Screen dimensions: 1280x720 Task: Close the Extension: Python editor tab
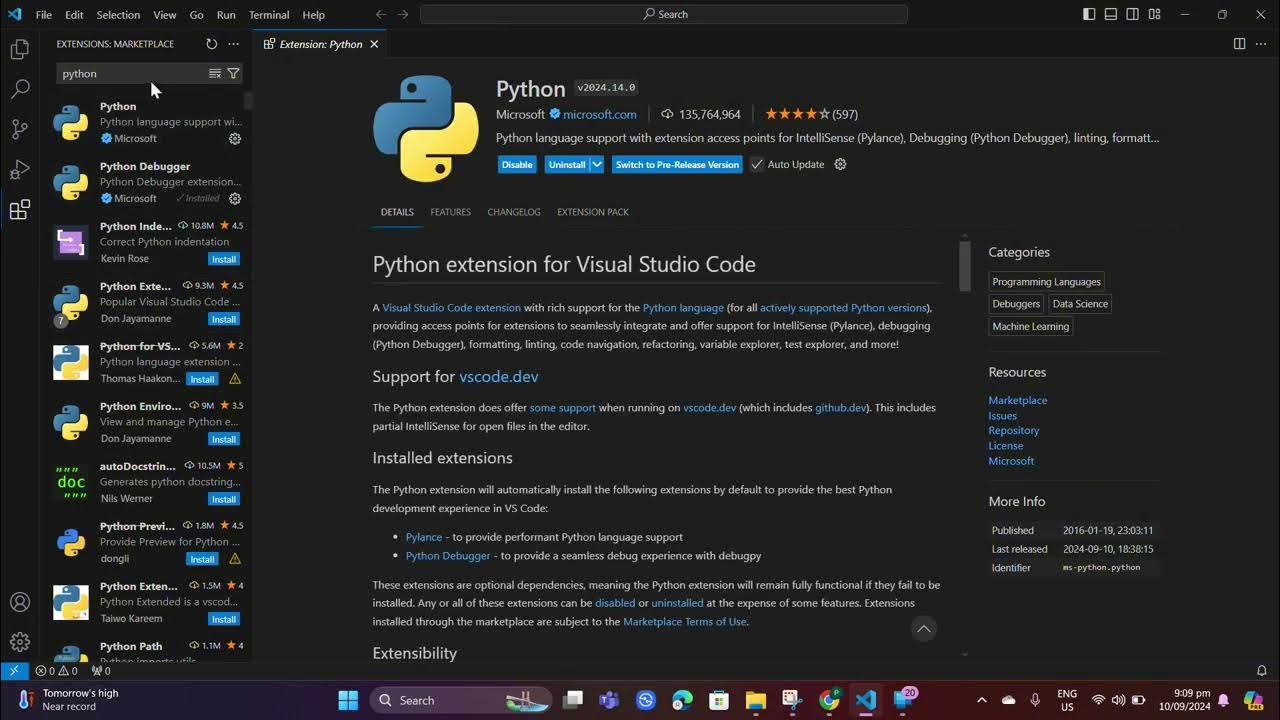coord(374,44)
